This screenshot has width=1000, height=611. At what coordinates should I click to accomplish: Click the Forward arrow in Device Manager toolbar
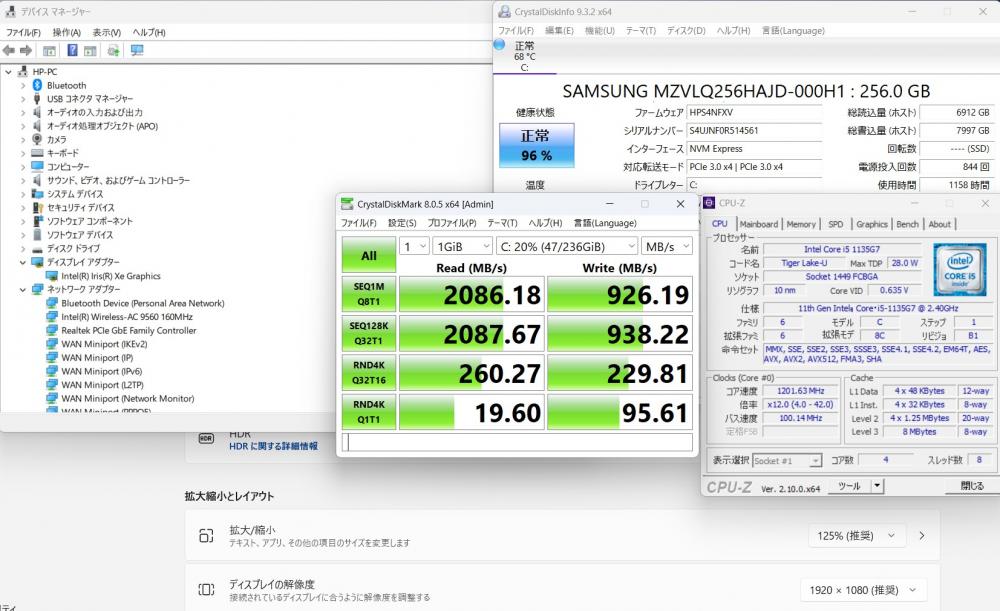pos(26,50)
